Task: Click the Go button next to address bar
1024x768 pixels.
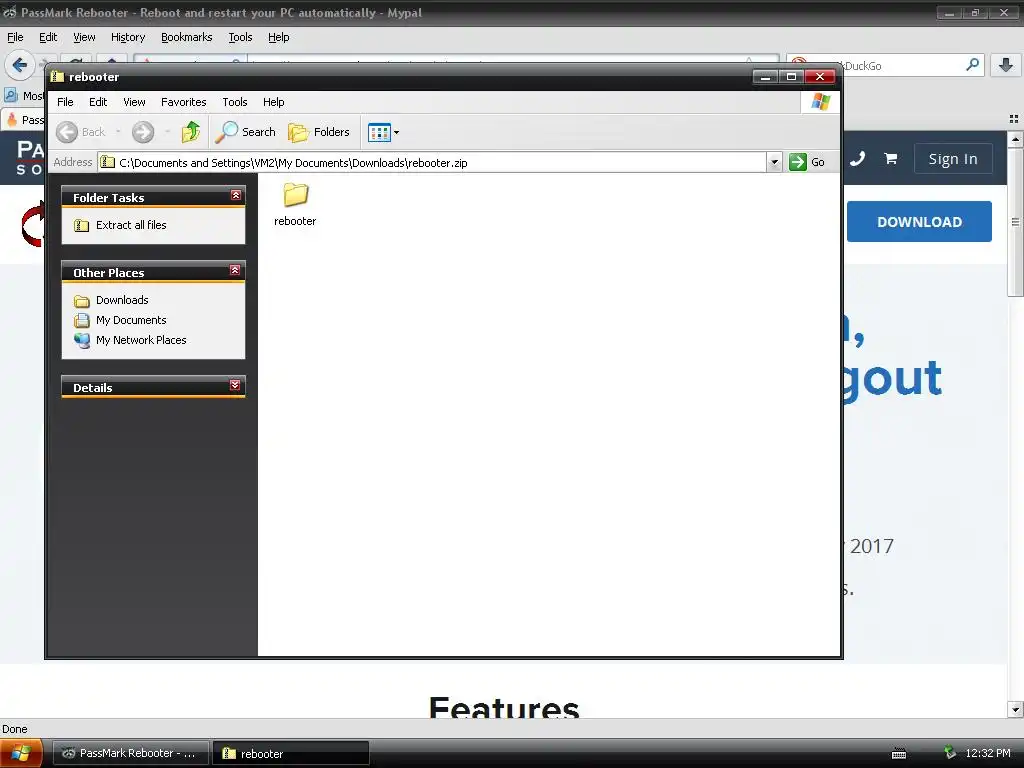Action: (x=807, y=162)
